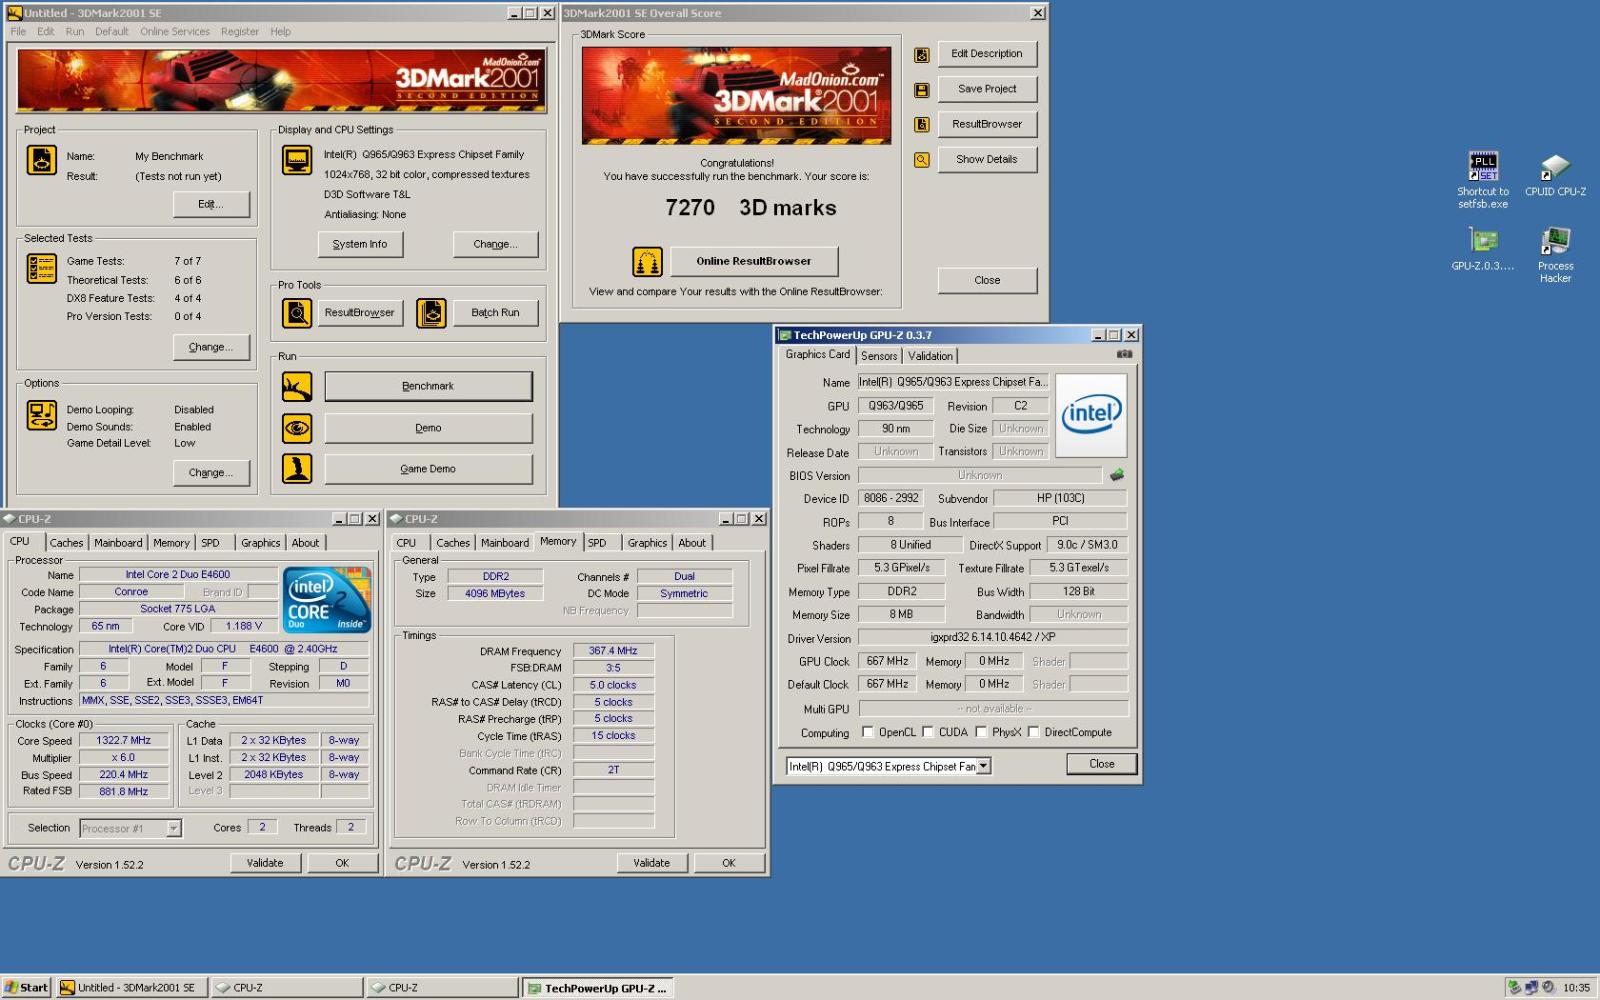Viewport: 1600px width, 1000px height.
Task: Enable the DirectCompute checkbox
Action: [1034, 732]
